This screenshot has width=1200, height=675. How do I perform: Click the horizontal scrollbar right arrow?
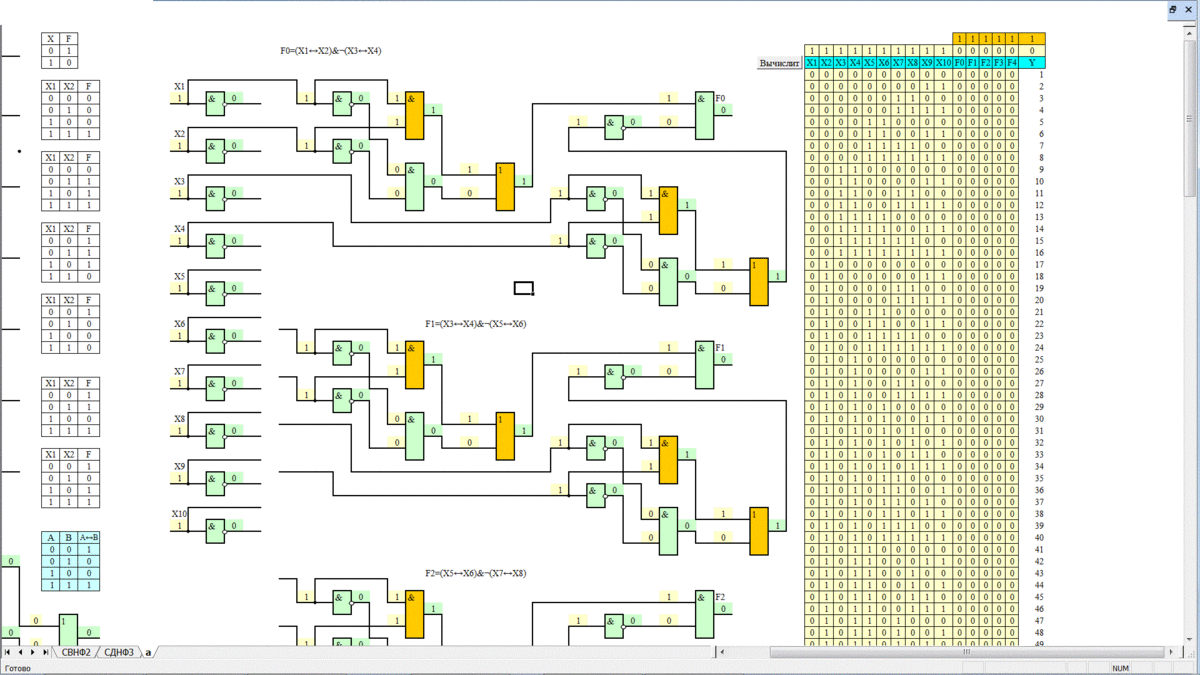(x=1172, y=652)
